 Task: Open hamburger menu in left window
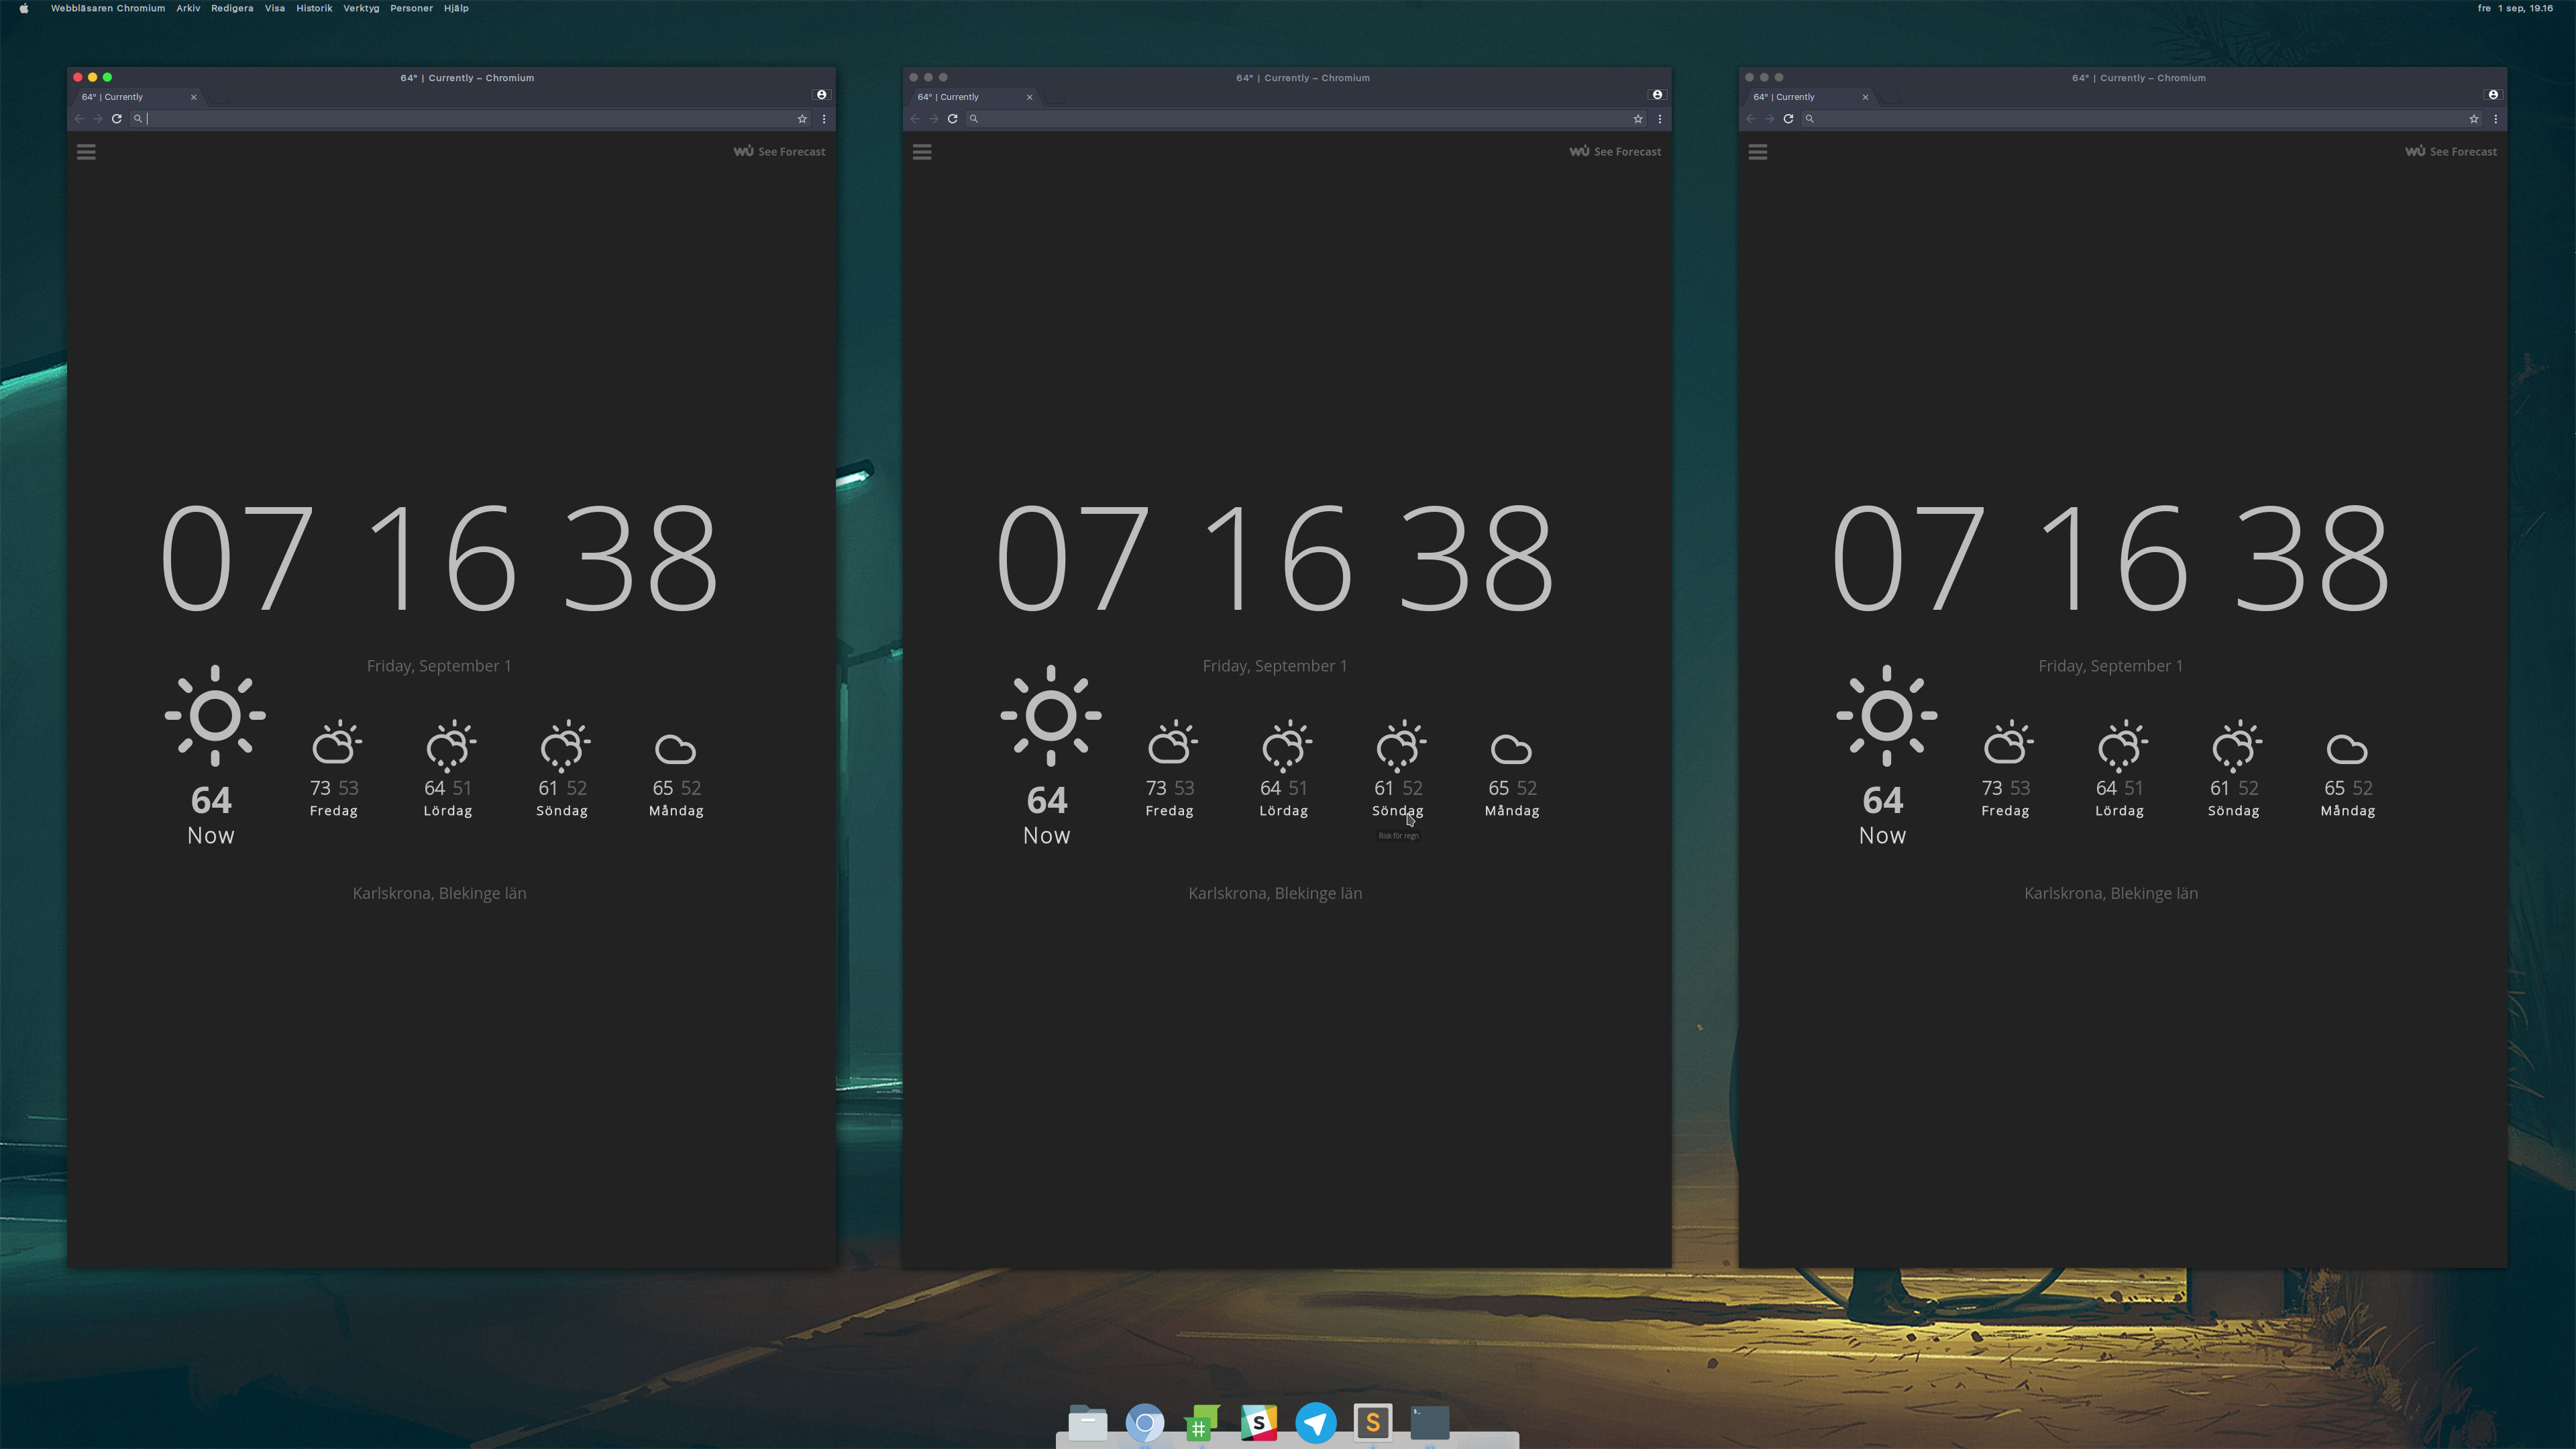(x=86, y=152)
